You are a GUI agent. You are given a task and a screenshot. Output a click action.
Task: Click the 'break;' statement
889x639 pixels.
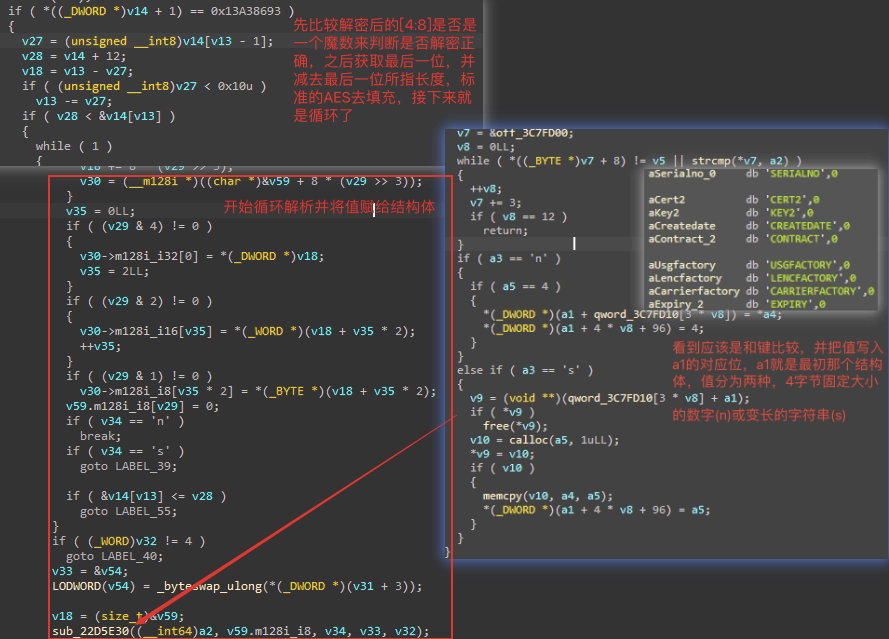tap(100, 436)
